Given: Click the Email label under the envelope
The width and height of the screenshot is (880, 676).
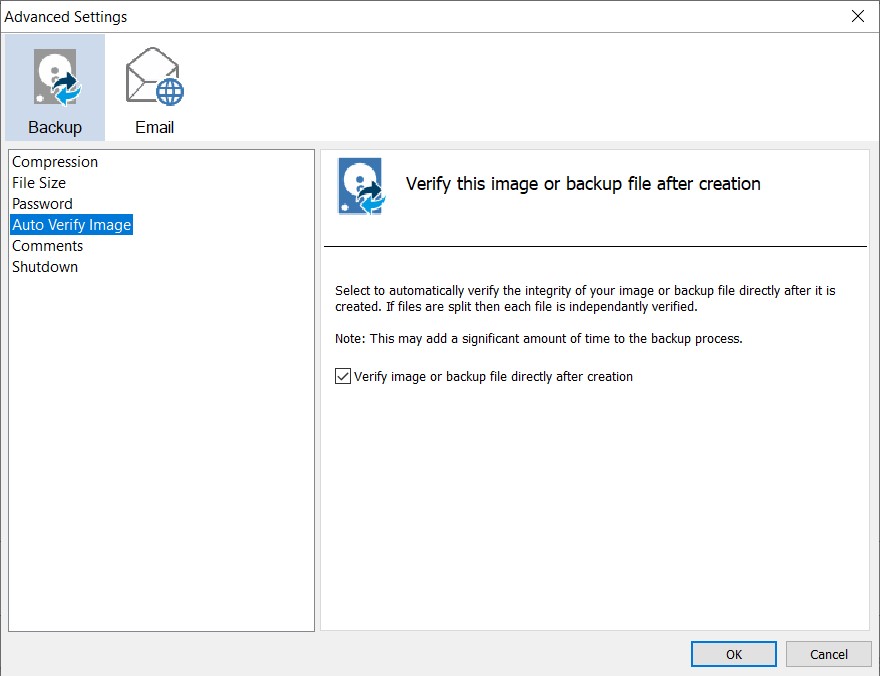Looking at the screenshot, I should [154, 127].
